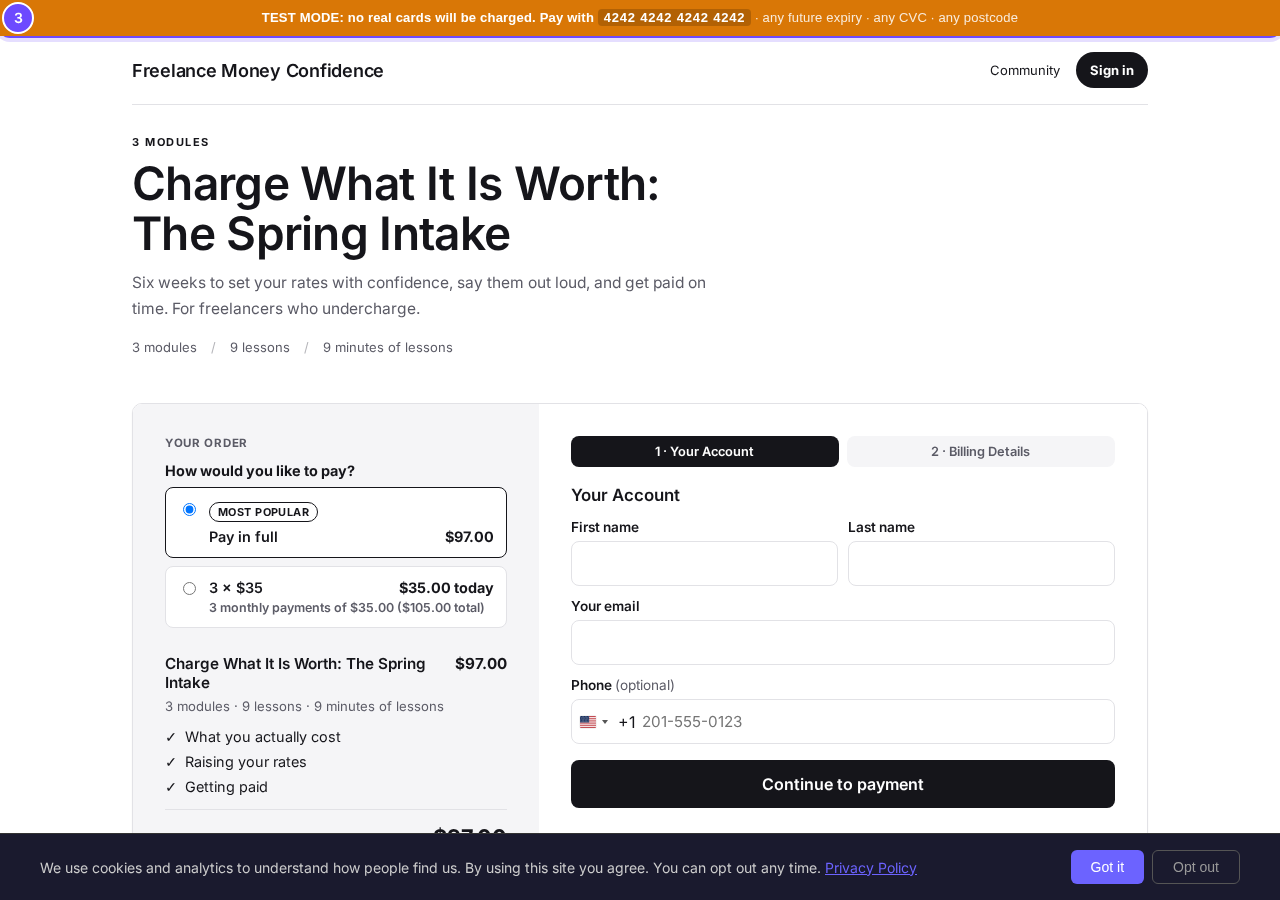This screenshot has width=1280, height=900.
Task: Click the small caret beside the US flag
Action: tap(605, 722)
